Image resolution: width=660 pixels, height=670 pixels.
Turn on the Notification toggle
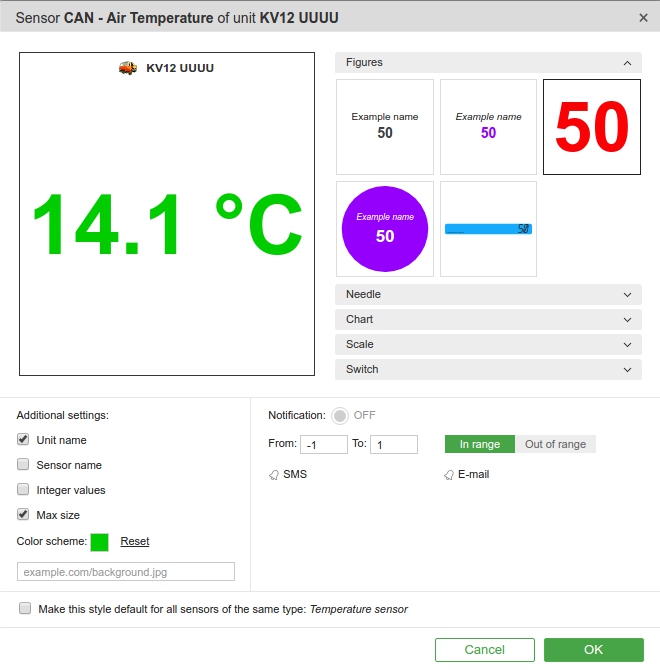pos(340,415)
